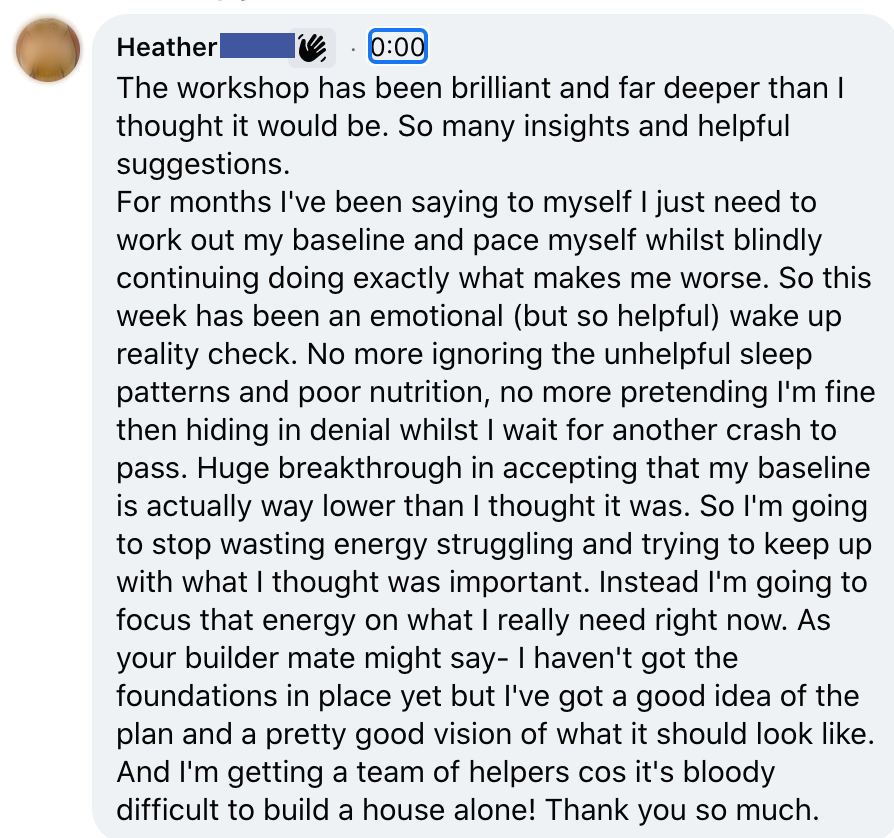This screenshot has width=894, height=838.
Task: Open the 0:00 timestamp link
Action: 397,47
